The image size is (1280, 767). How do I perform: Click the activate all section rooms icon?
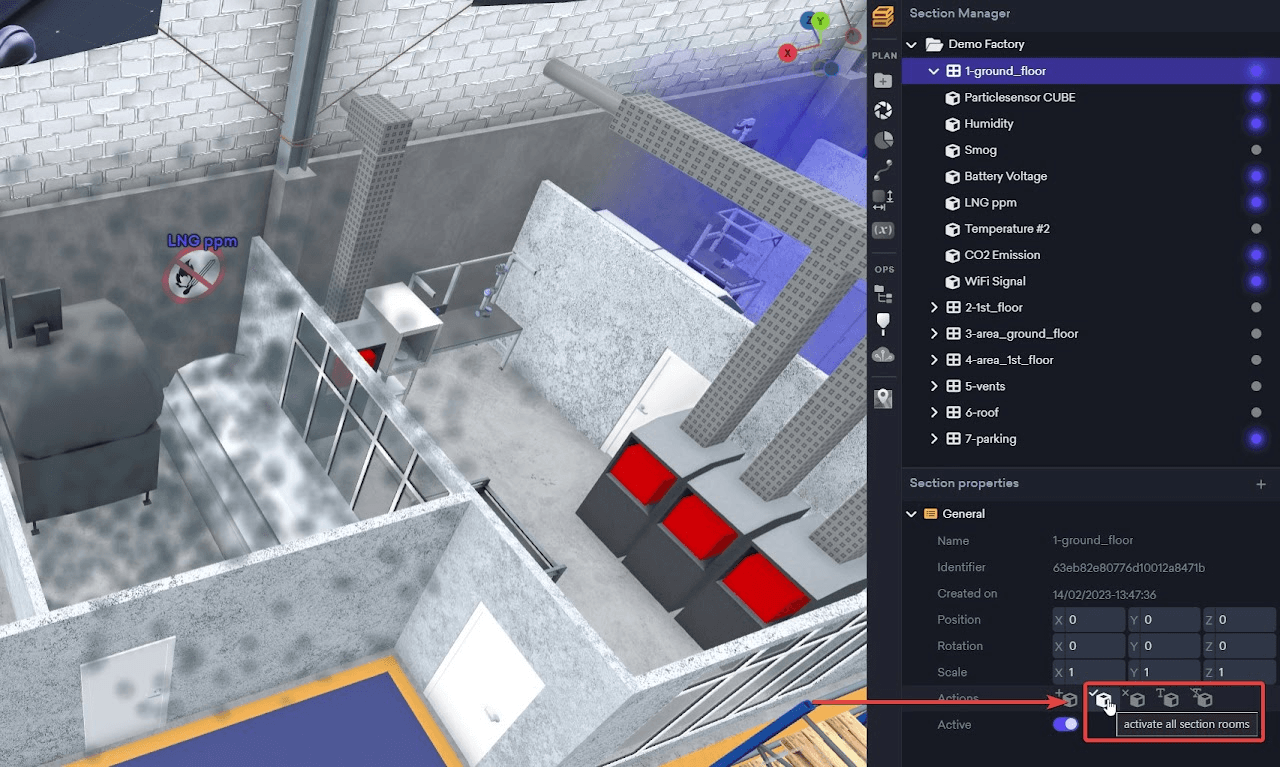point(1102,700)
